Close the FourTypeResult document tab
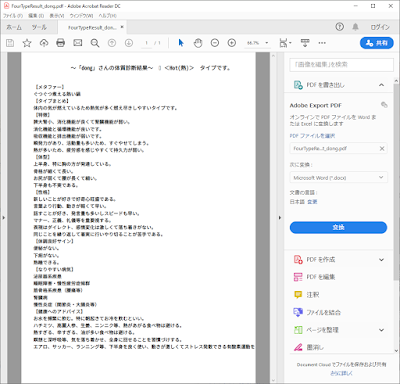The height and width of the screenshot is (384, 400). click(x=122, y=27)
